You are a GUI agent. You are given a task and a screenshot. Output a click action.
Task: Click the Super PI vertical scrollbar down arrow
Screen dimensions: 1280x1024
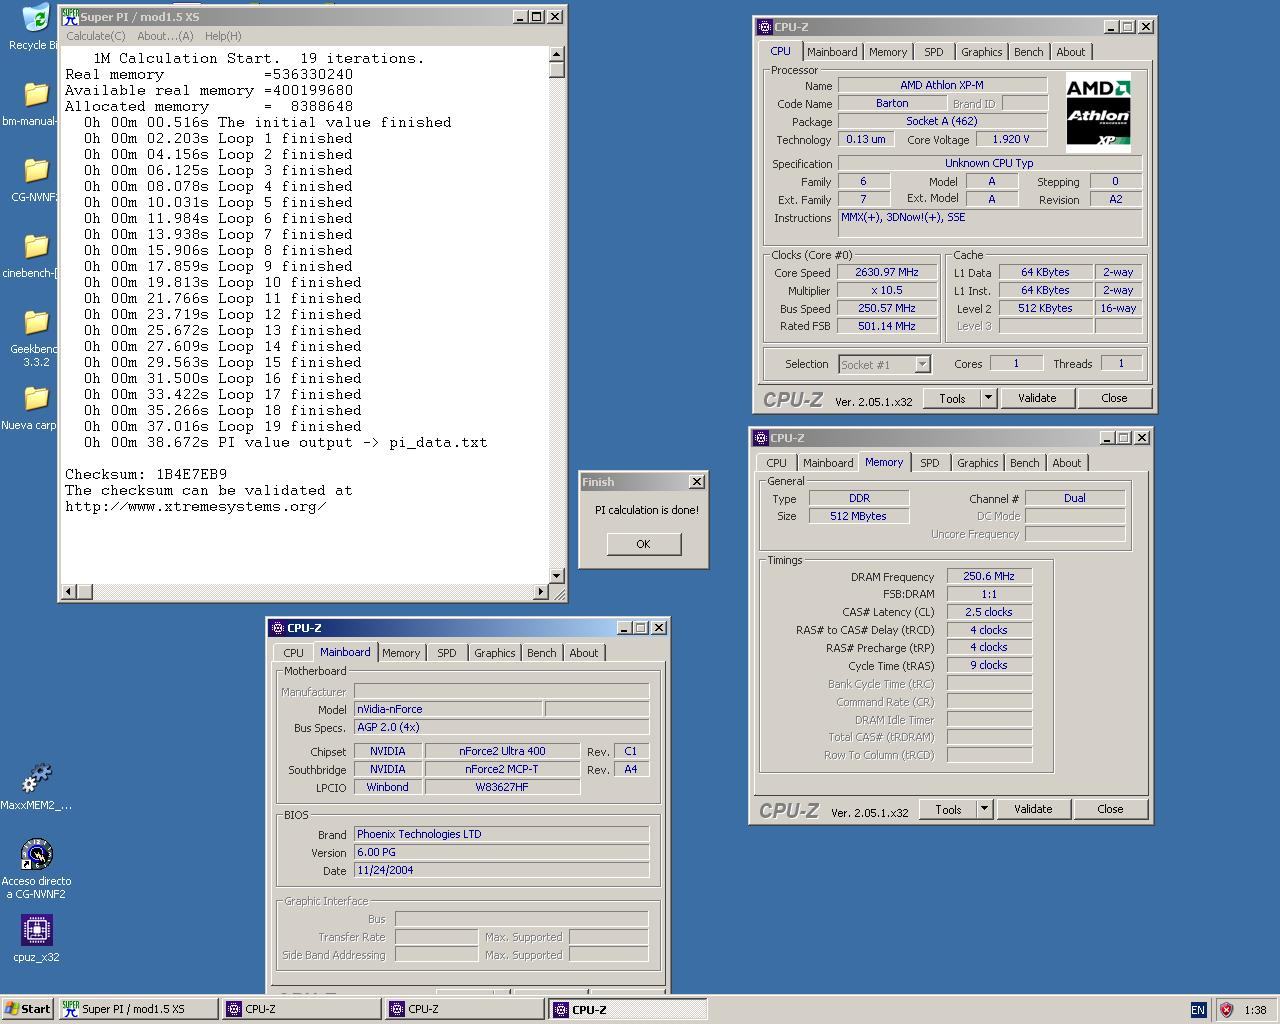click(x=557, y=576)
